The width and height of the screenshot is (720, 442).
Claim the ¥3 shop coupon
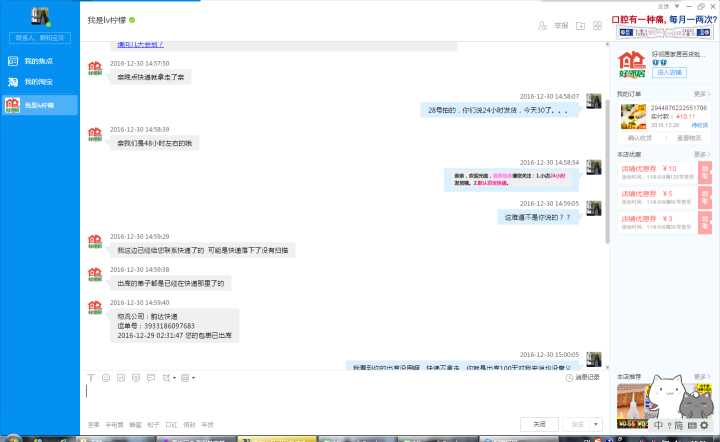pos(705,223)
